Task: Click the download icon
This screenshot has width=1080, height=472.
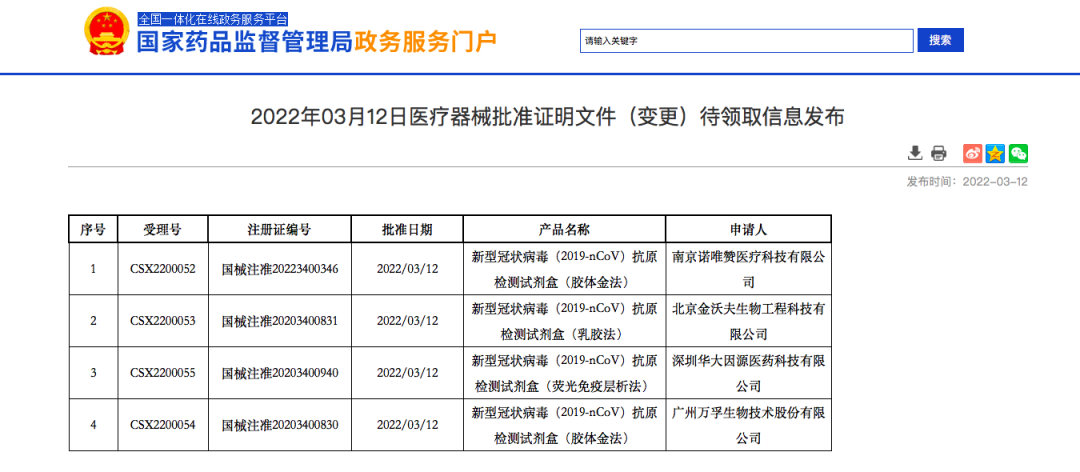Action: pos(915,153)
